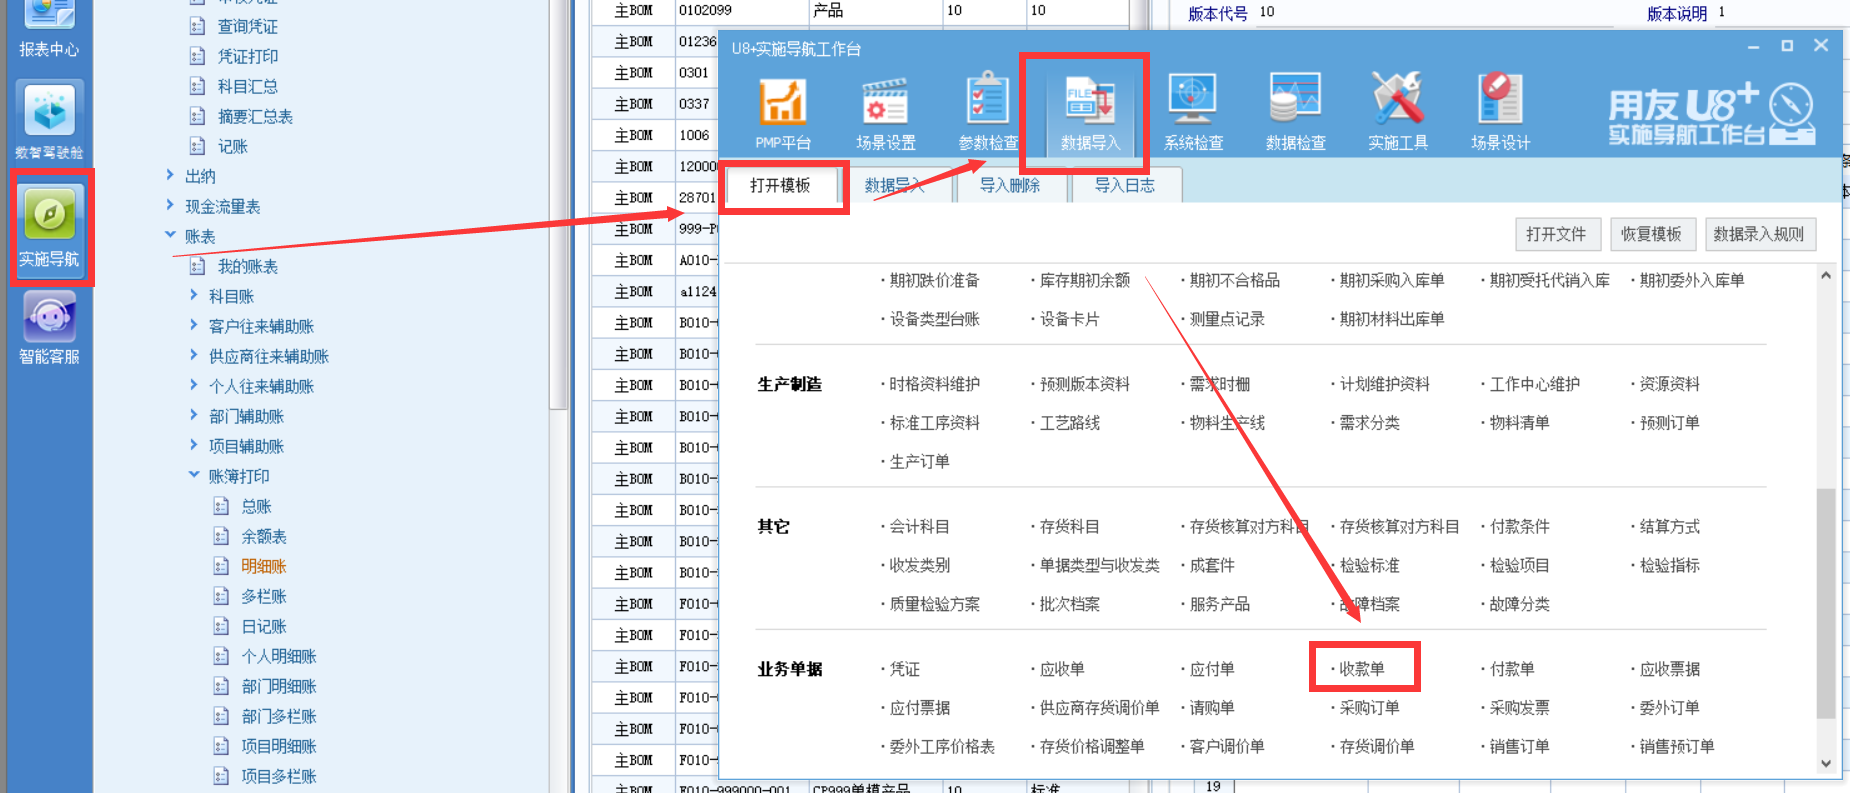Click the document icon beside 科目汇总

[197, 86]
